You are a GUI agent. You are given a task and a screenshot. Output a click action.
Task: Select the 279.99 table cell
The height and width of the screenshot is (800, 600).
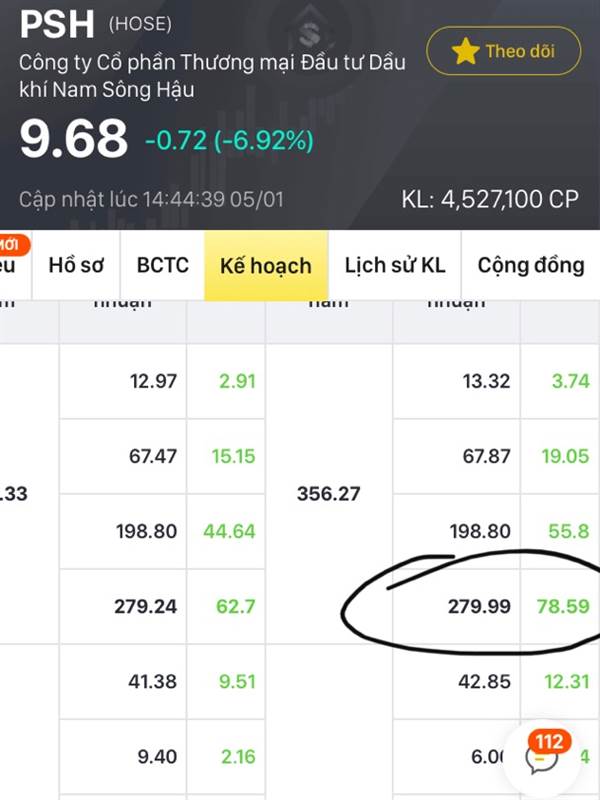(x=457, y=606)
